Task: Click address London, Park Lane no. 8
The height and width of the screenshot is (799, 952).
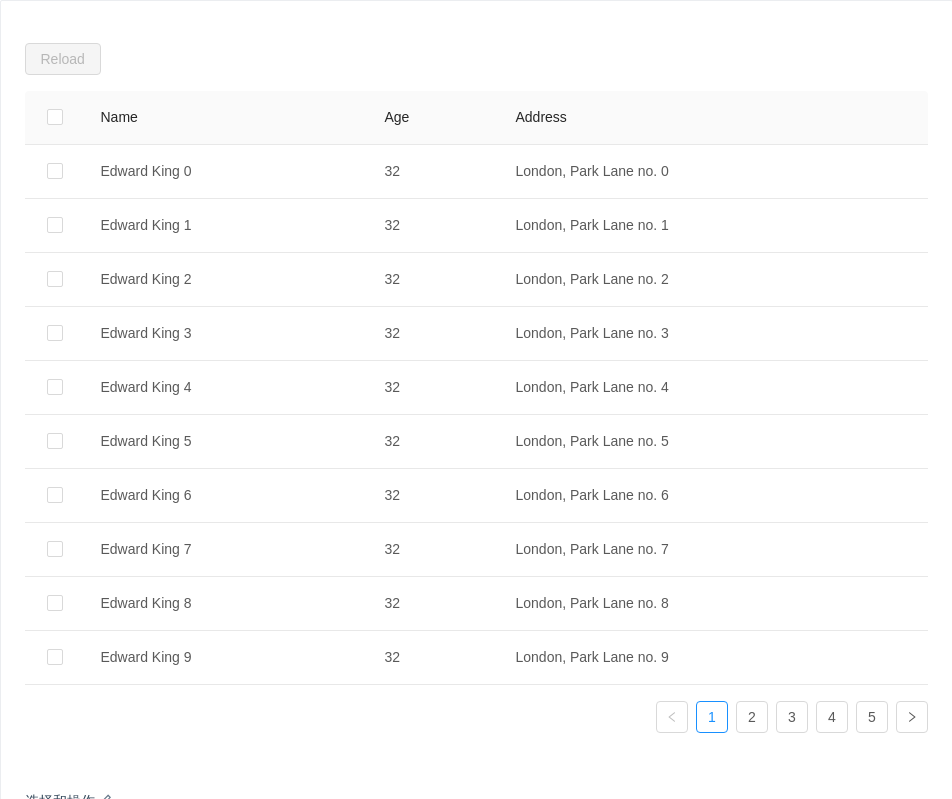Action: point(592,604)
